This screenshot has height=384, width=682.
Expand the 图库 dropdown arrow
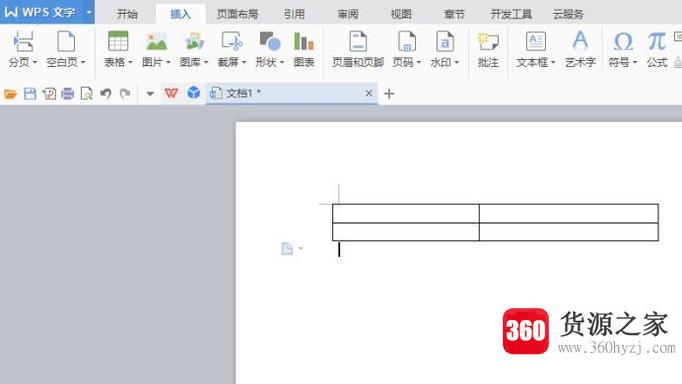(x=206, y=63)
